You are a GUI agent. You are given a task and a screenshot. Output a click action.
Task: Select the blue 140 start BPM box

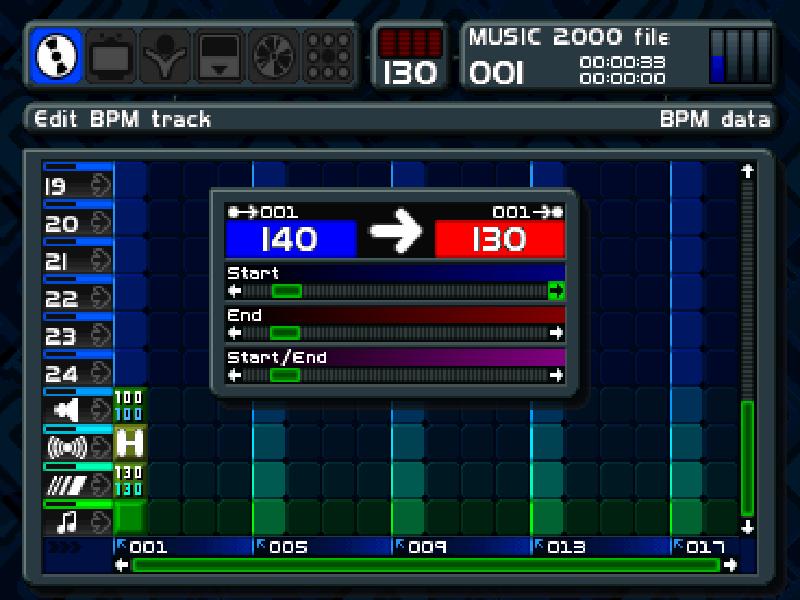click(x=291, y=239)
